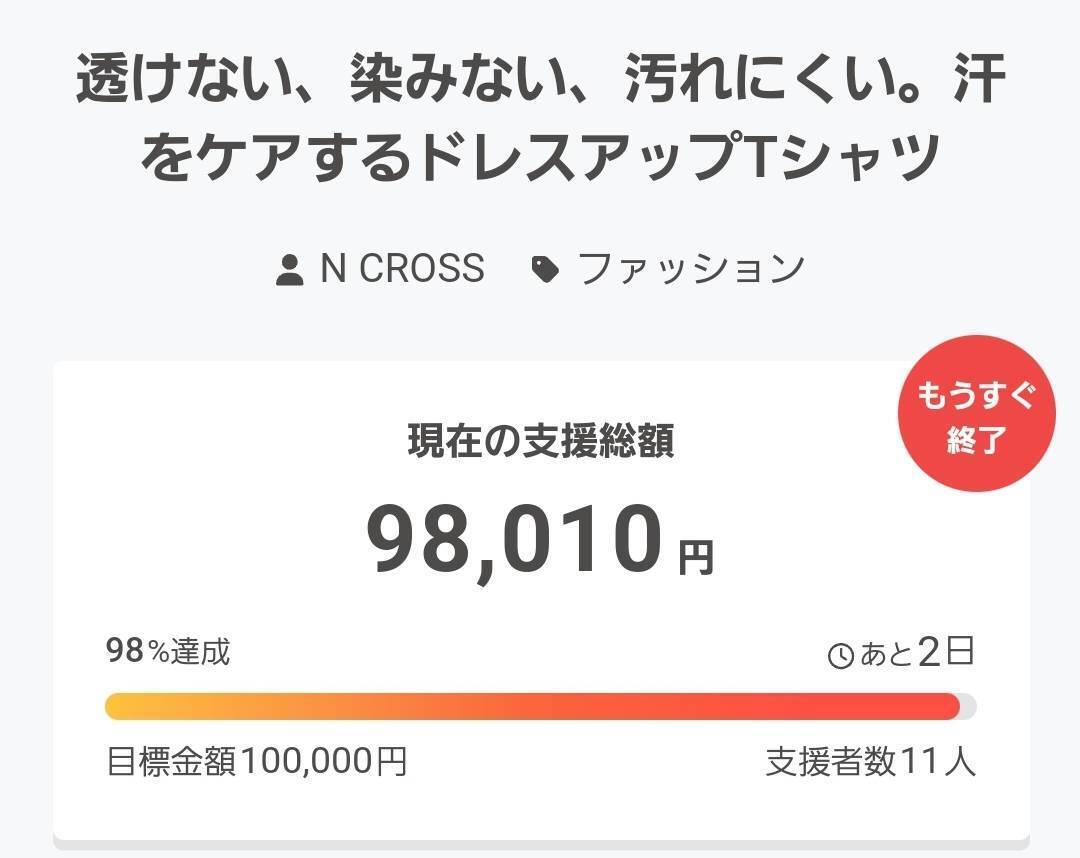The image size is (1080, 858).
Task: Click the person icon beside N CROSS
Action: [x=289, y=269]
